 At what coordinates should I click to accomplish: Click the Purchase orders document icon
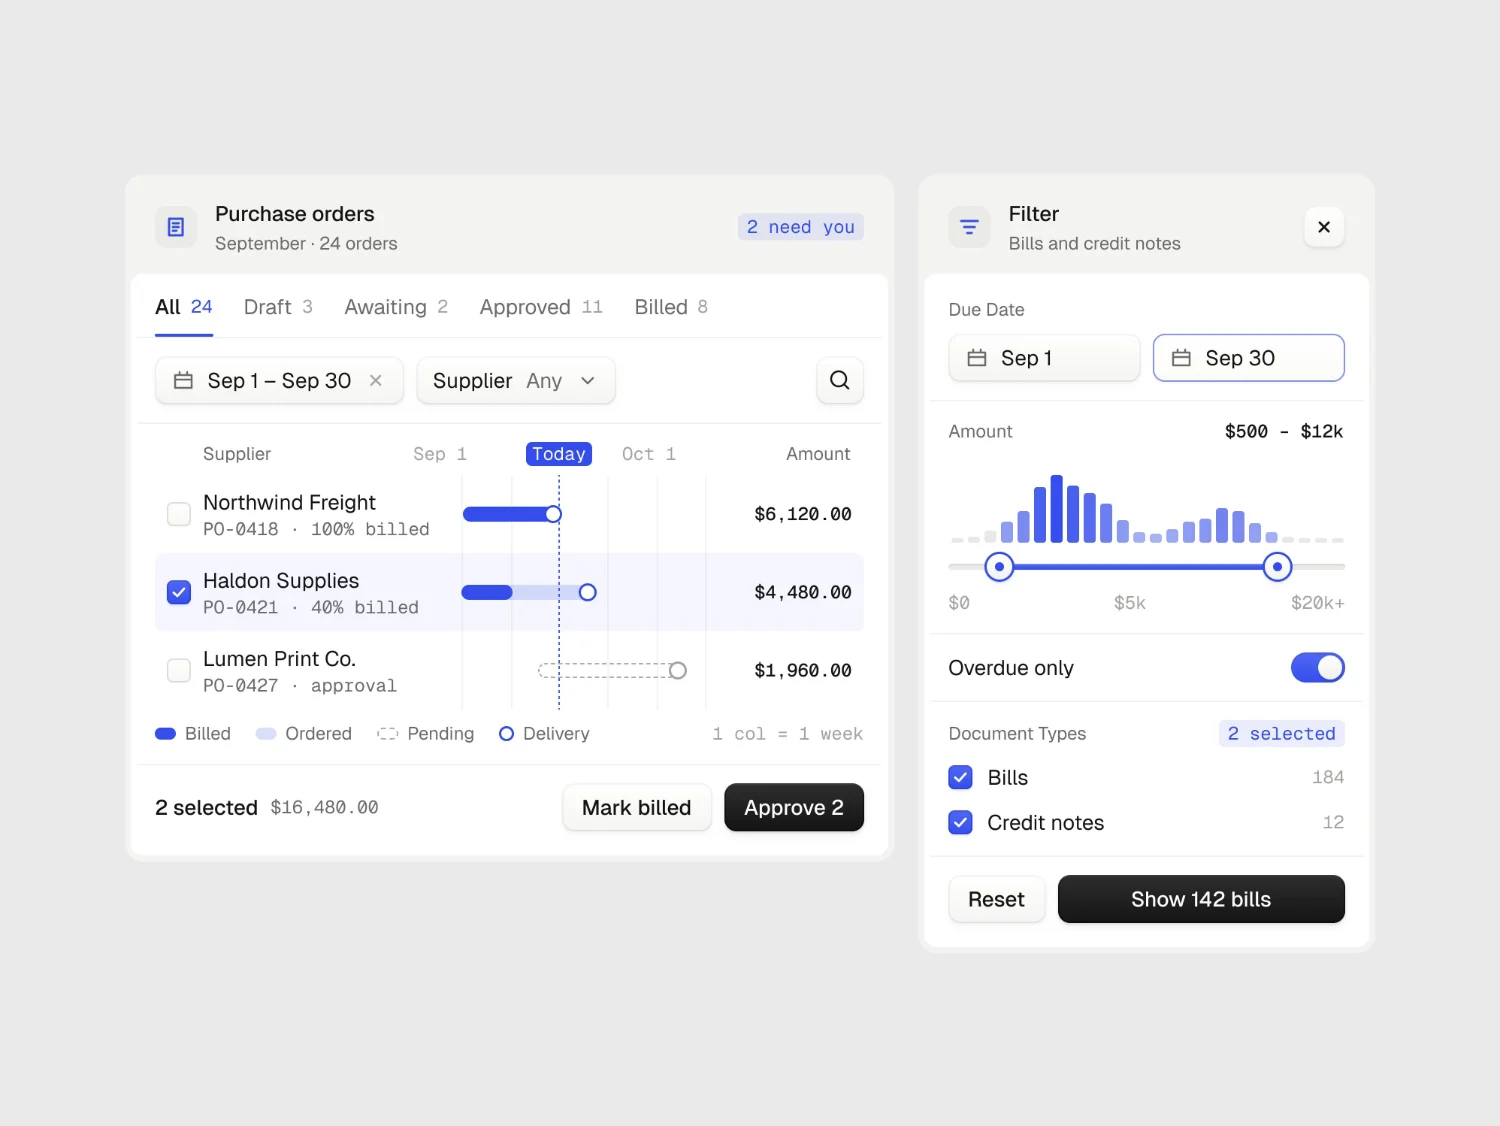(176, 227)
